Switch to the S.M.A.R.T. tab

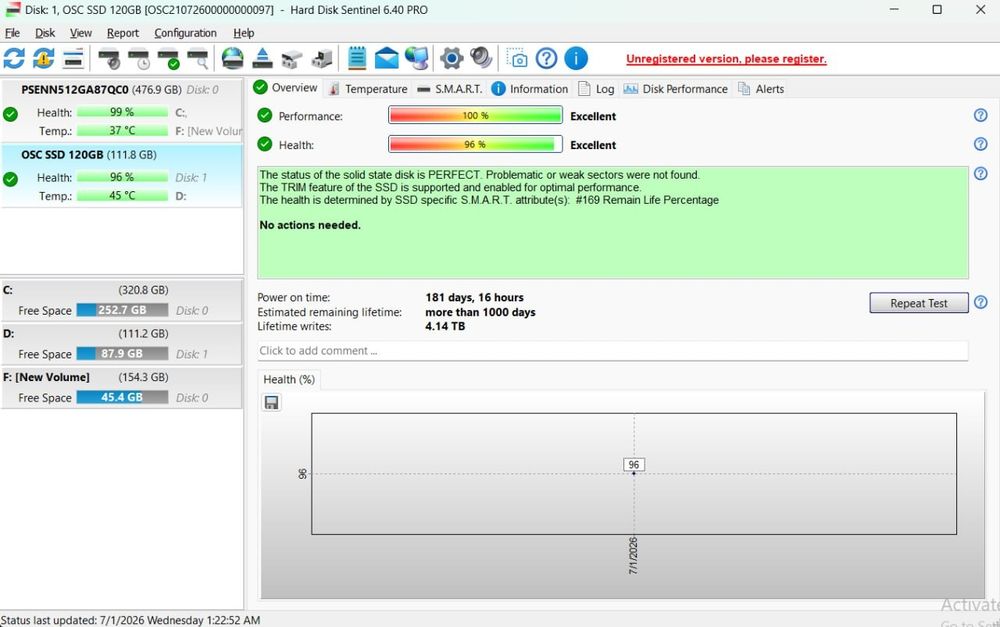tap(450, 89)
